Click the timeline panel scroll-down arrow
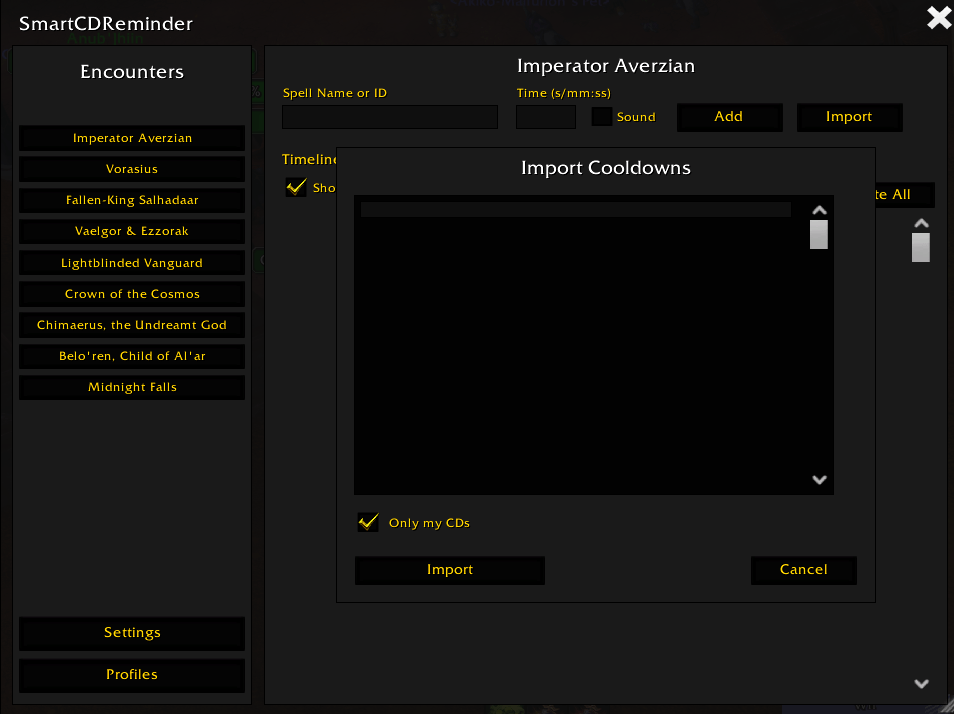Image resolution: width=954 pixels, height=714 pixels. coord(921,684)
